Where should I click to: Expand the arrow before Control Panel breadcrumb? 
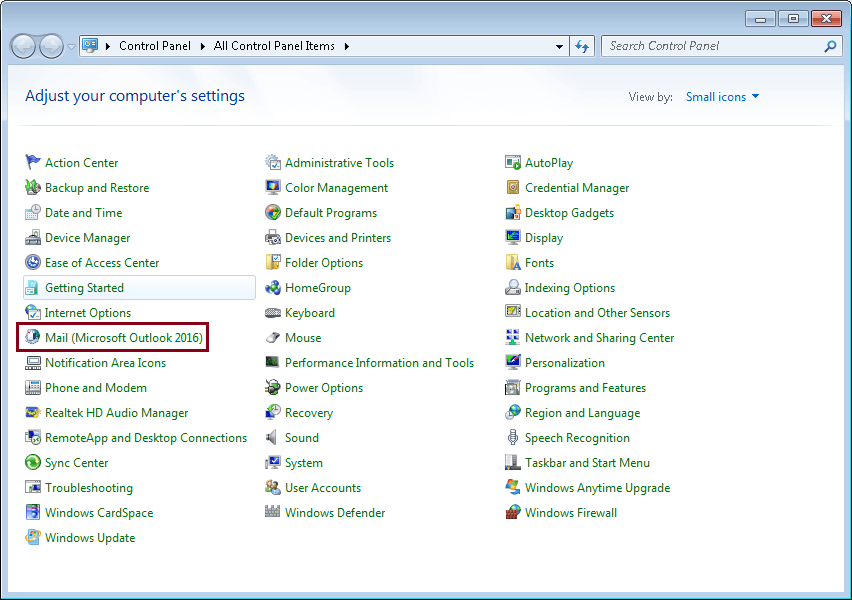point(108,46)
